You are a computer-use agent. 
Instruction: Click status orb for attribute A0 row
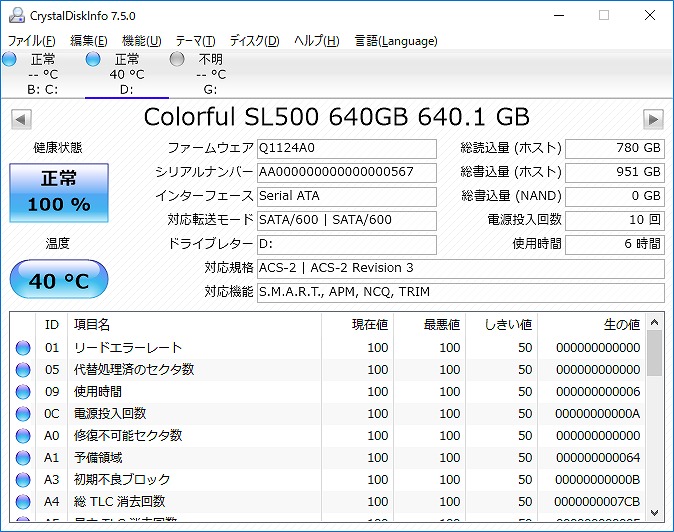(23, 436)
